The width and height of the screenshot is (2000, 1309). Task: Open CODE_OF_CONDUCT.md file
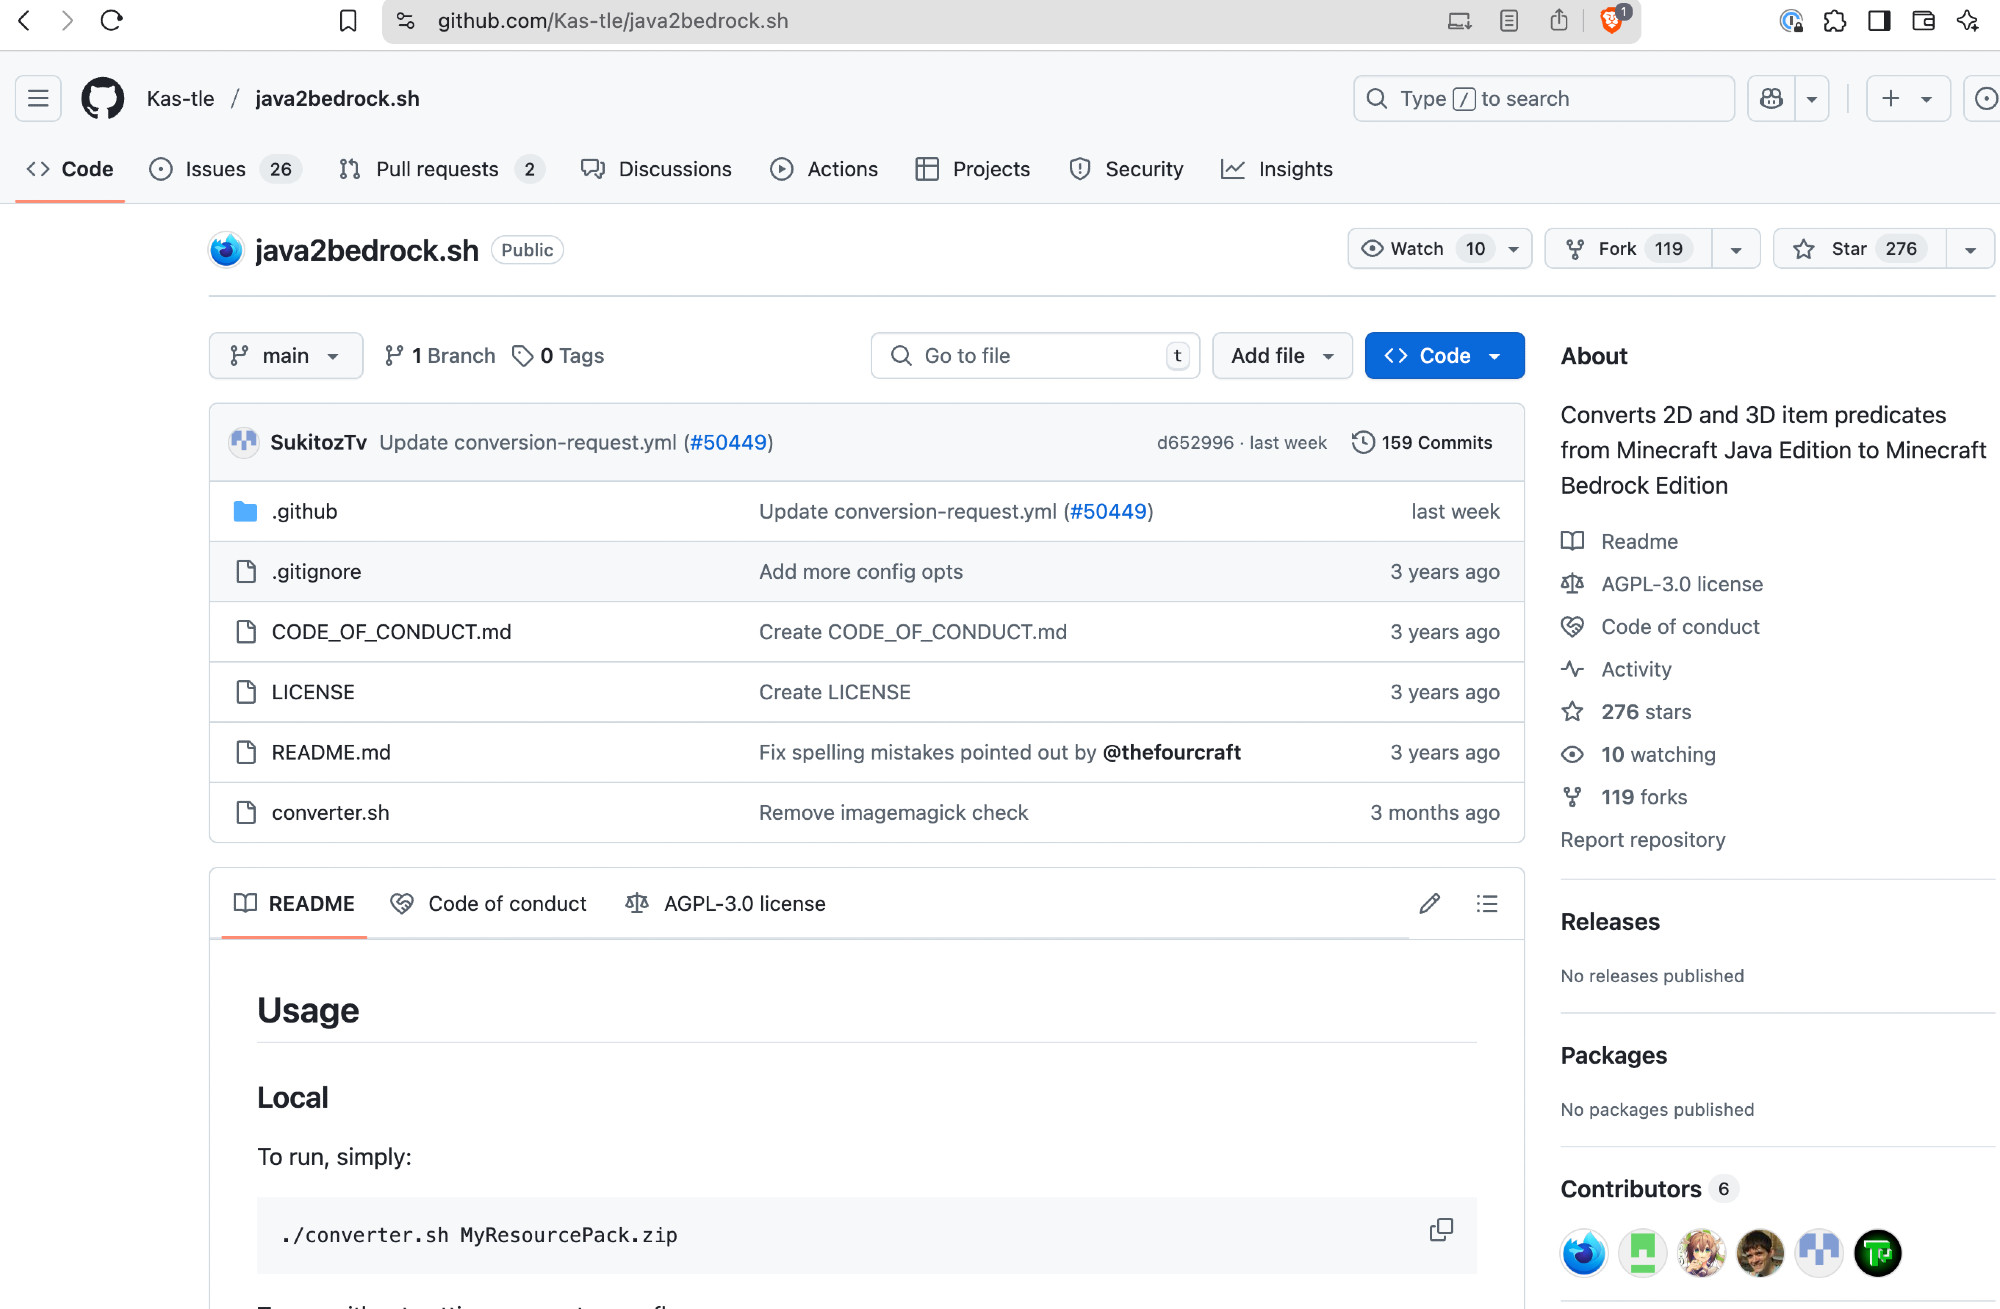point(391,632)
